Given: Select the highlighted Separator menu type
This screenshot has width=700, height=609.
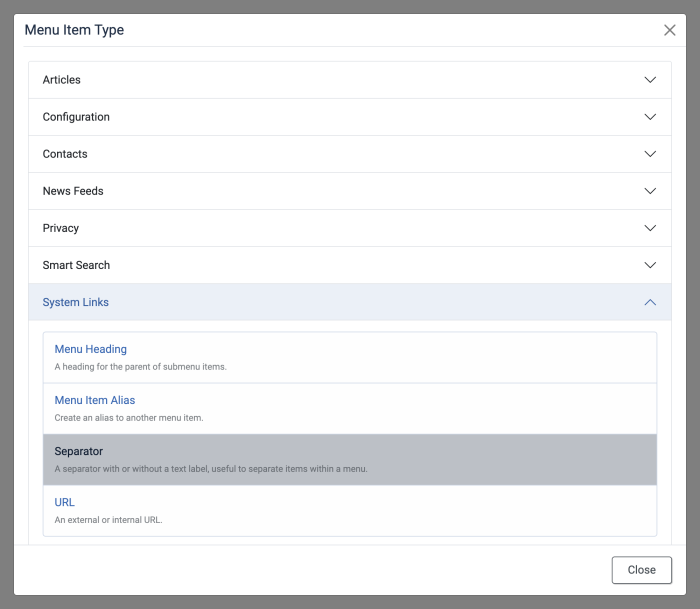Looking at the screenshot, I should coord(79,452).
